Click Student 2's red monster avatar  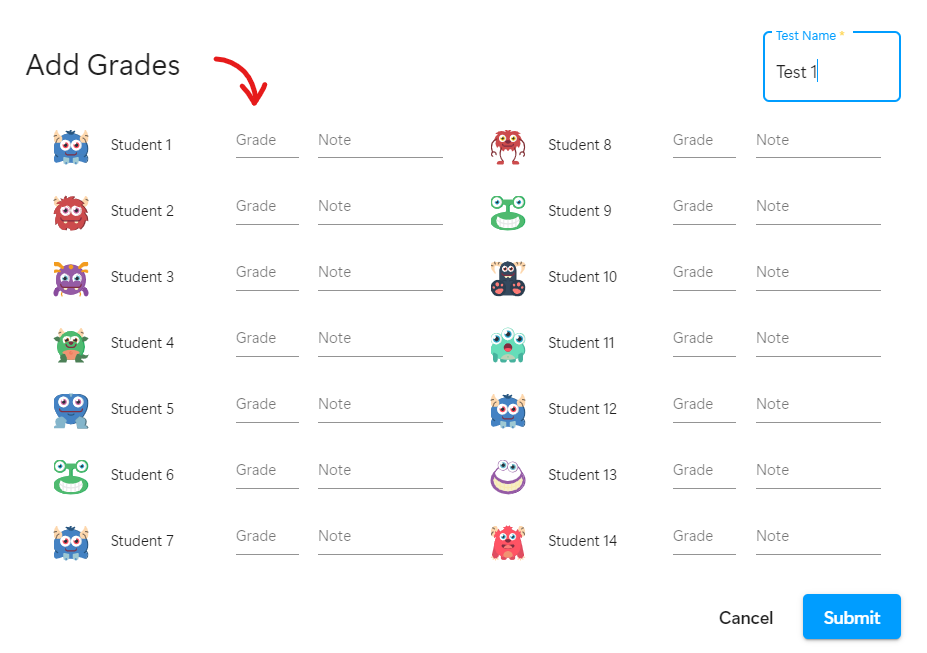[70, 211]
